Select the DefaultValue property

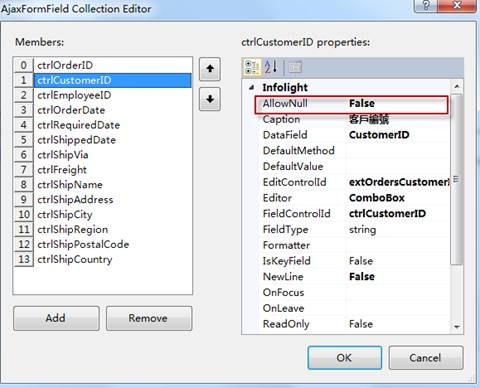click(x=293, y=166)
